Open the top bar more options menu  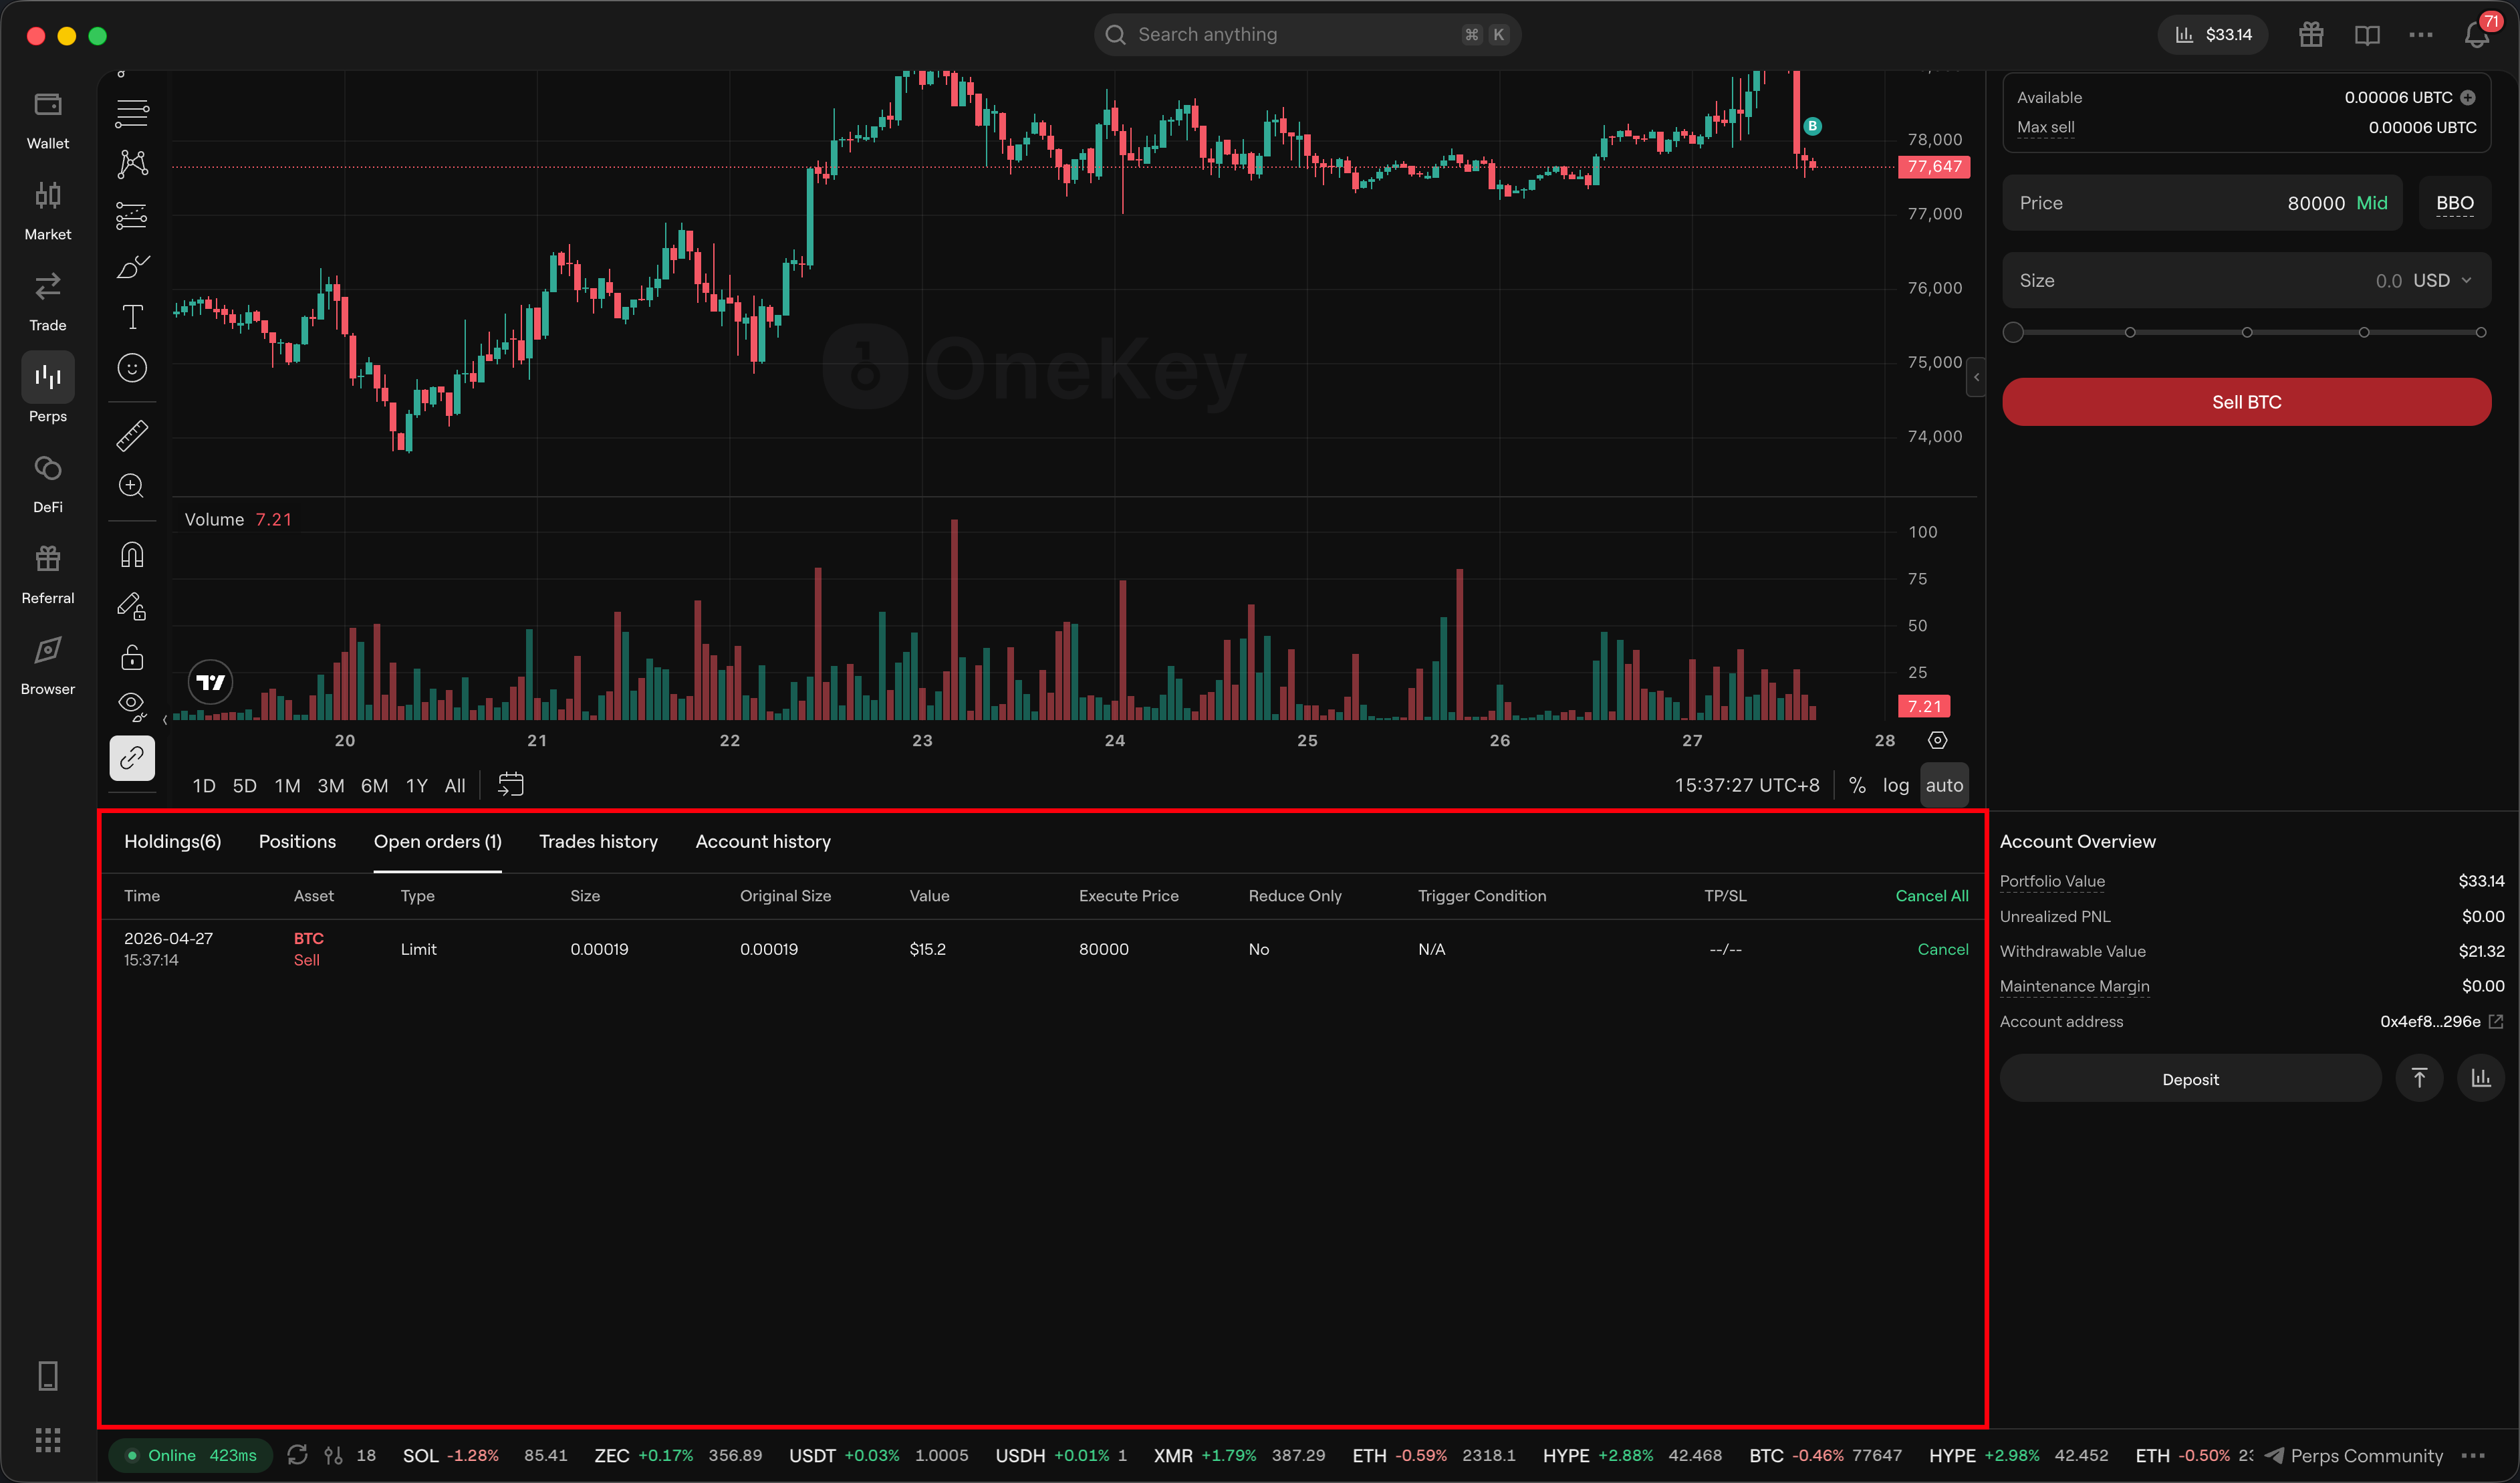[x=2420, y=35]
